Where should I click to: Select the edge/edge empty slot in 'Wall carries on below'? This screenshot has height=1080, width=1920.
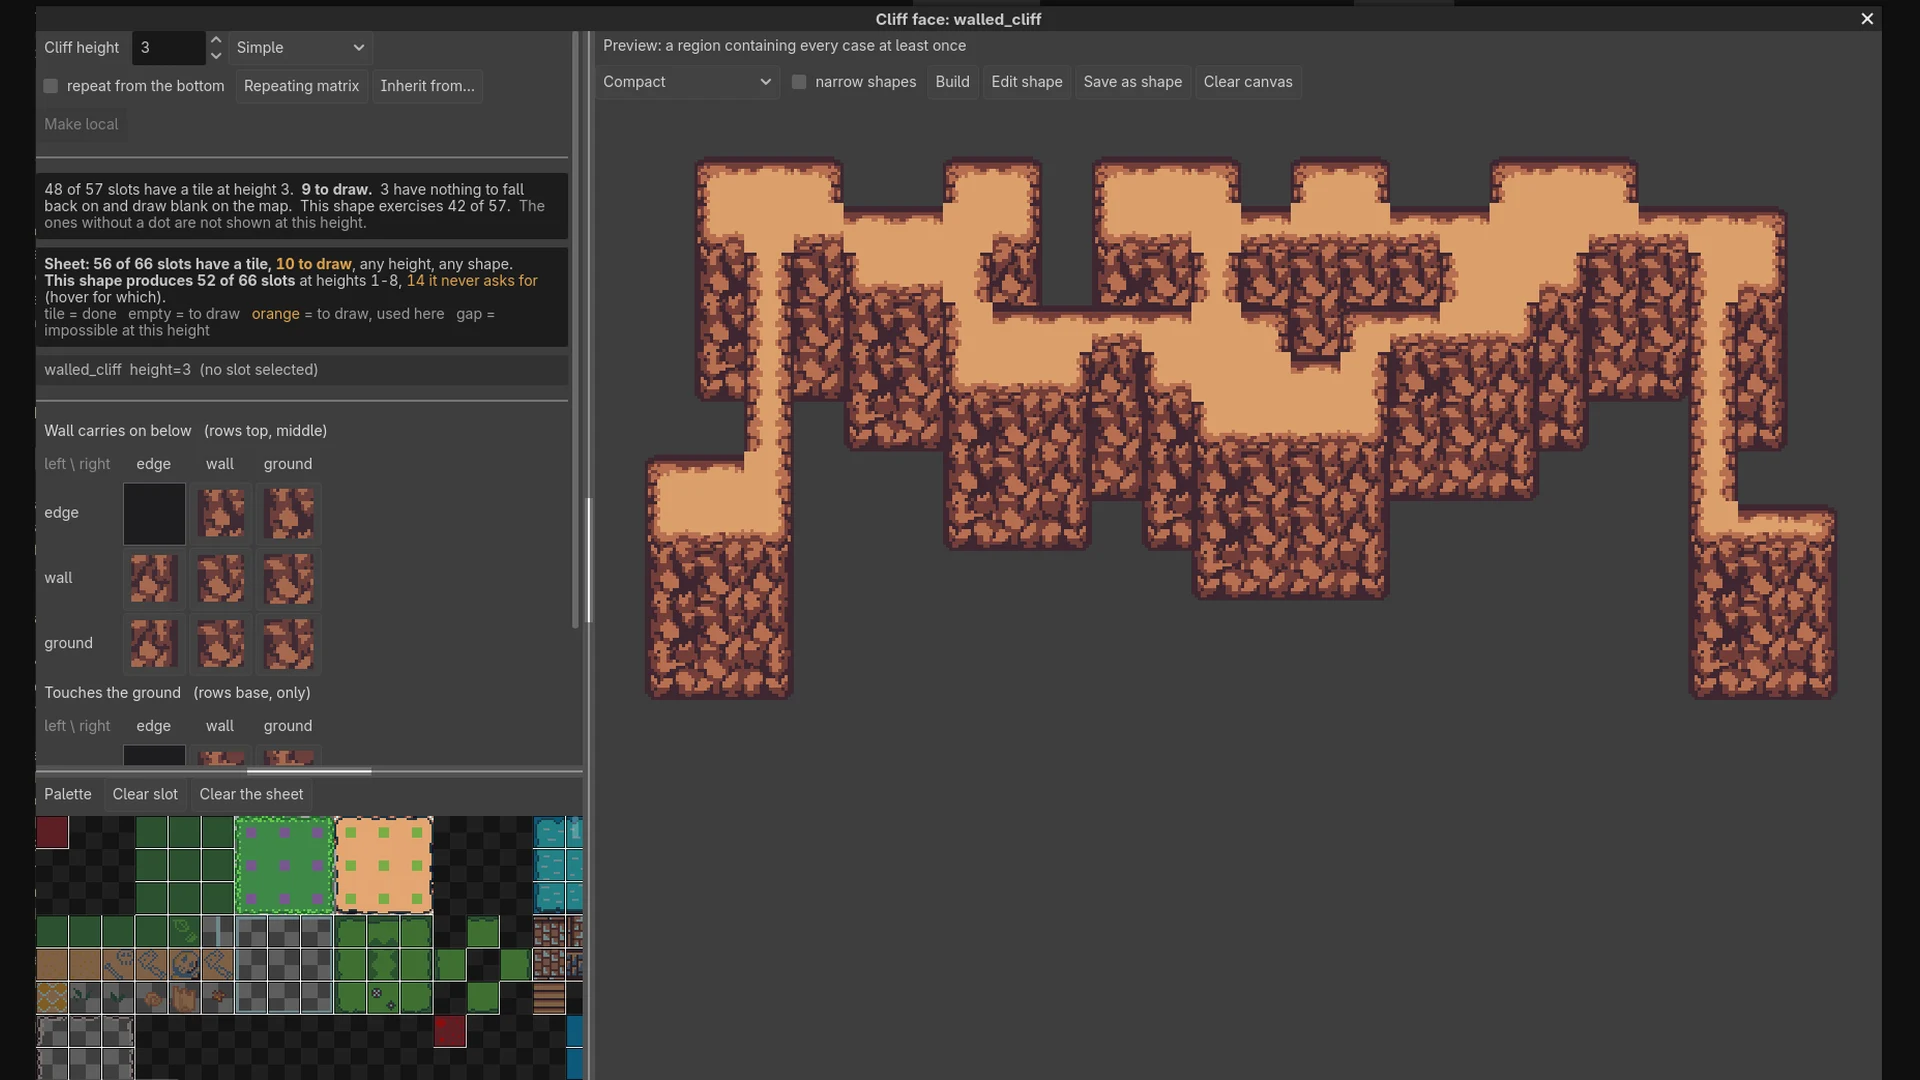[x=154, y=514]
